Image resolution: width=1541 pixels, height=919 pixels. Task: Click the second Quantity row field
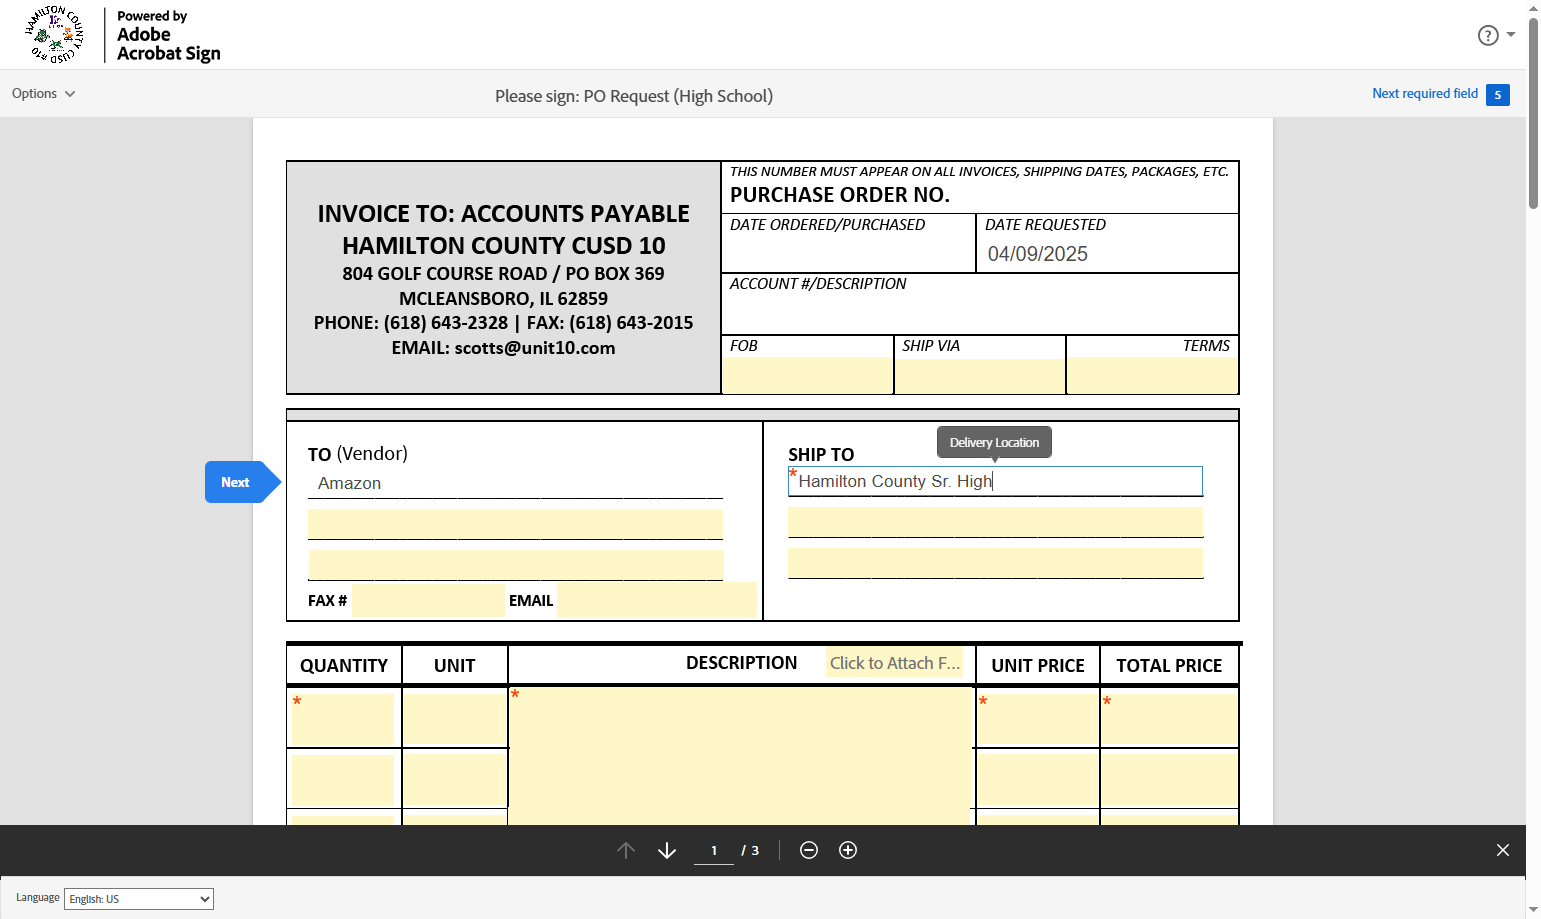pyautogui.click(x=344, y=780)
